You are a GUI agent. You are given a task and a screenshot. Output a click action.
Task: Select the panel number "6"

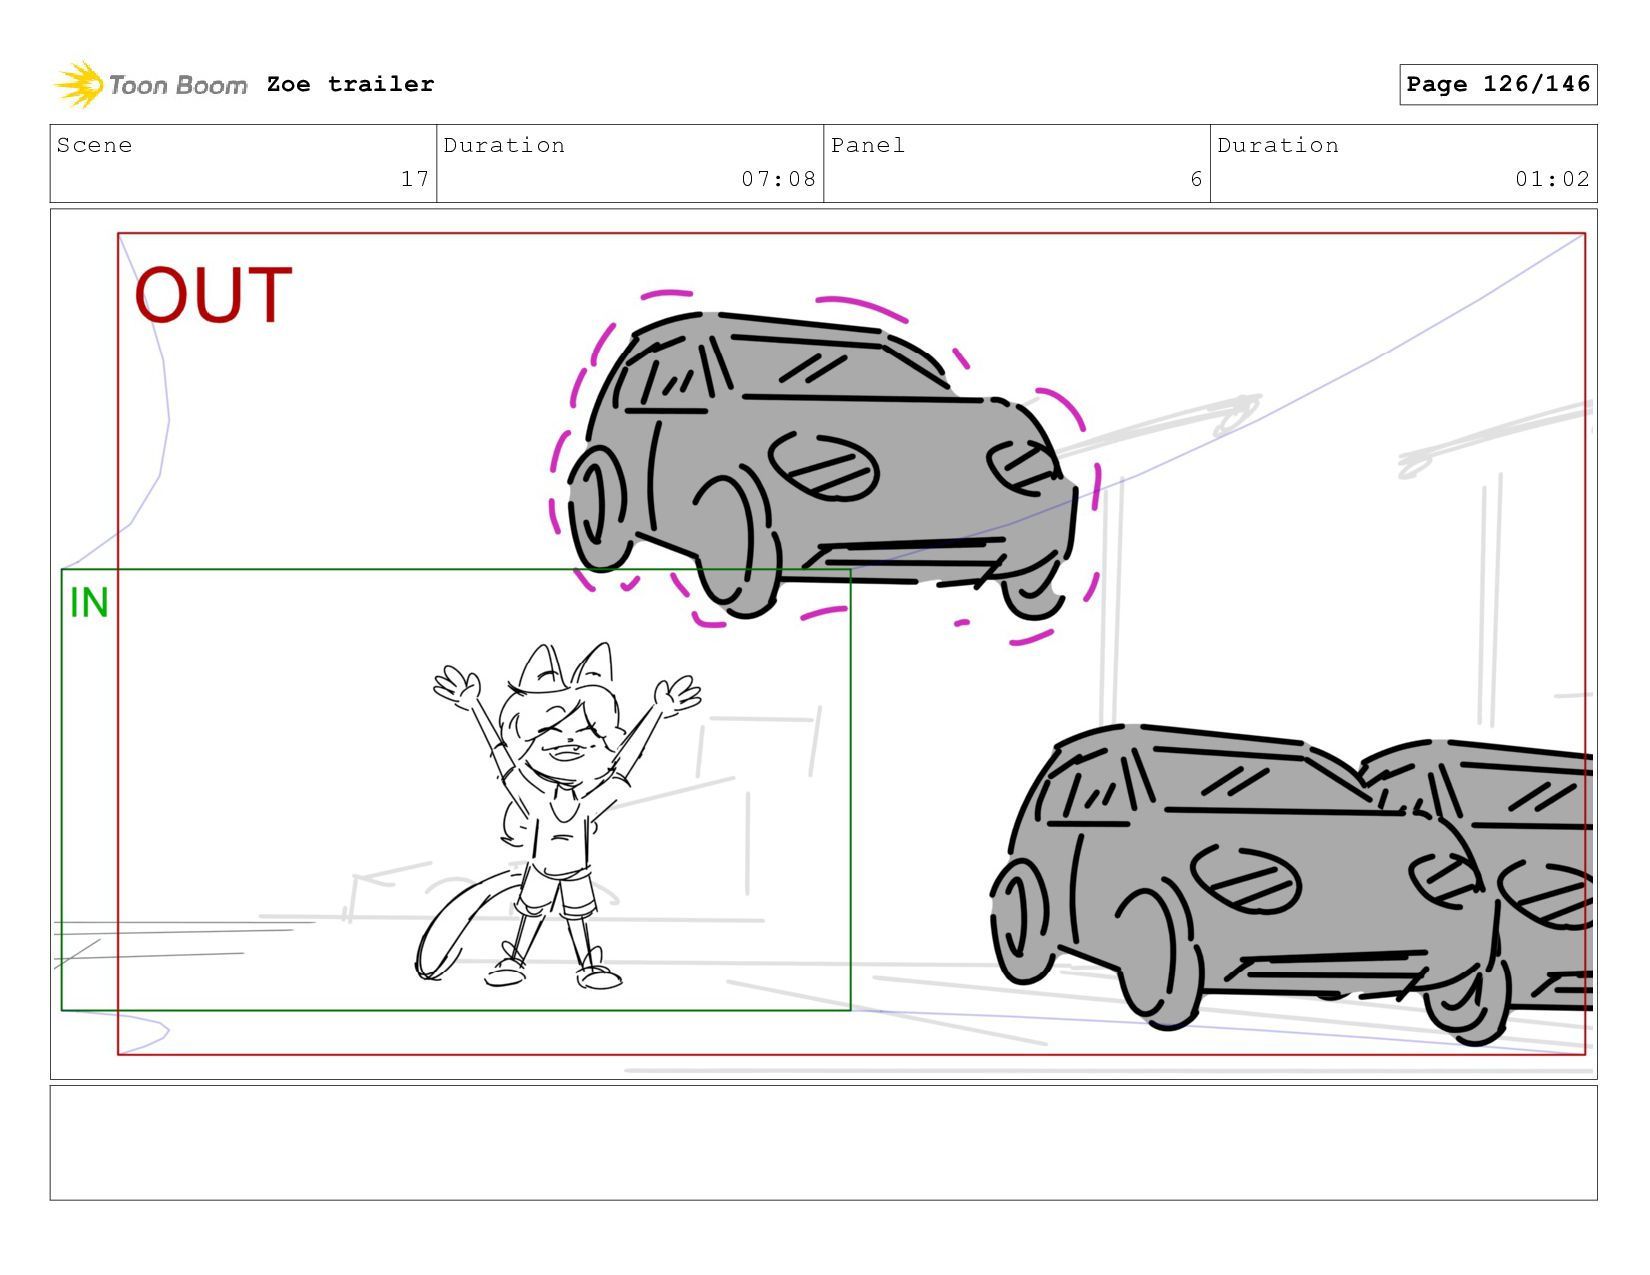click(1196, 179)
